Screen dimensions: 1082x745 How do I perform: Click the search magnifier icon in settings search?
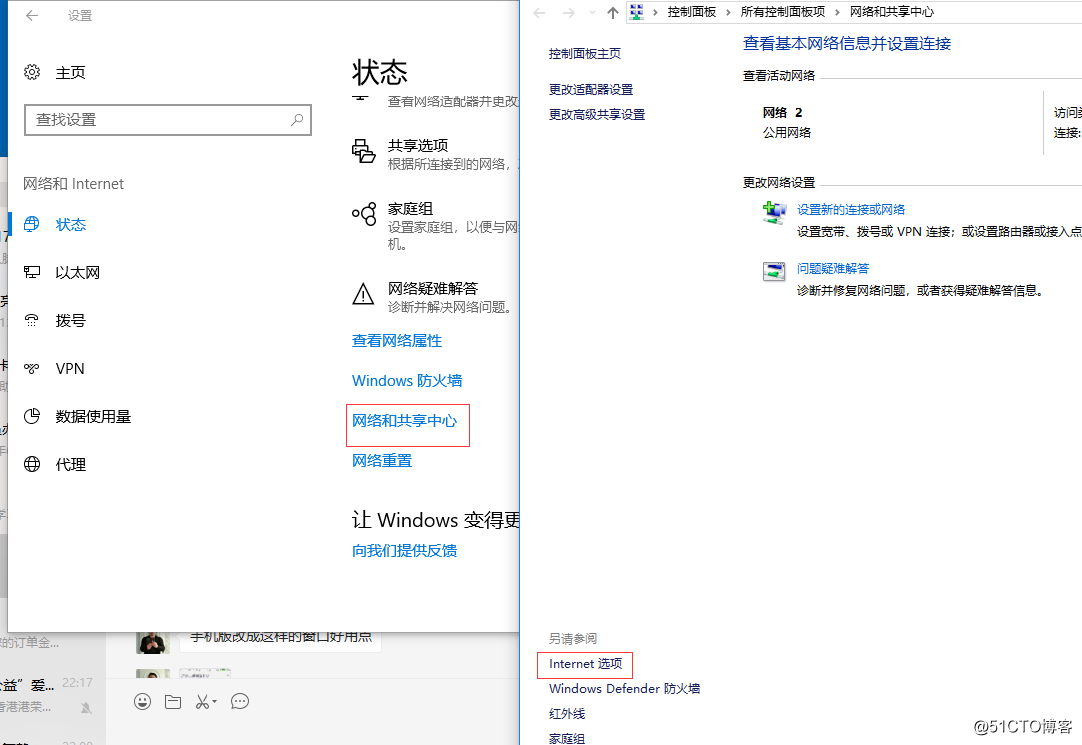[297, 119]
